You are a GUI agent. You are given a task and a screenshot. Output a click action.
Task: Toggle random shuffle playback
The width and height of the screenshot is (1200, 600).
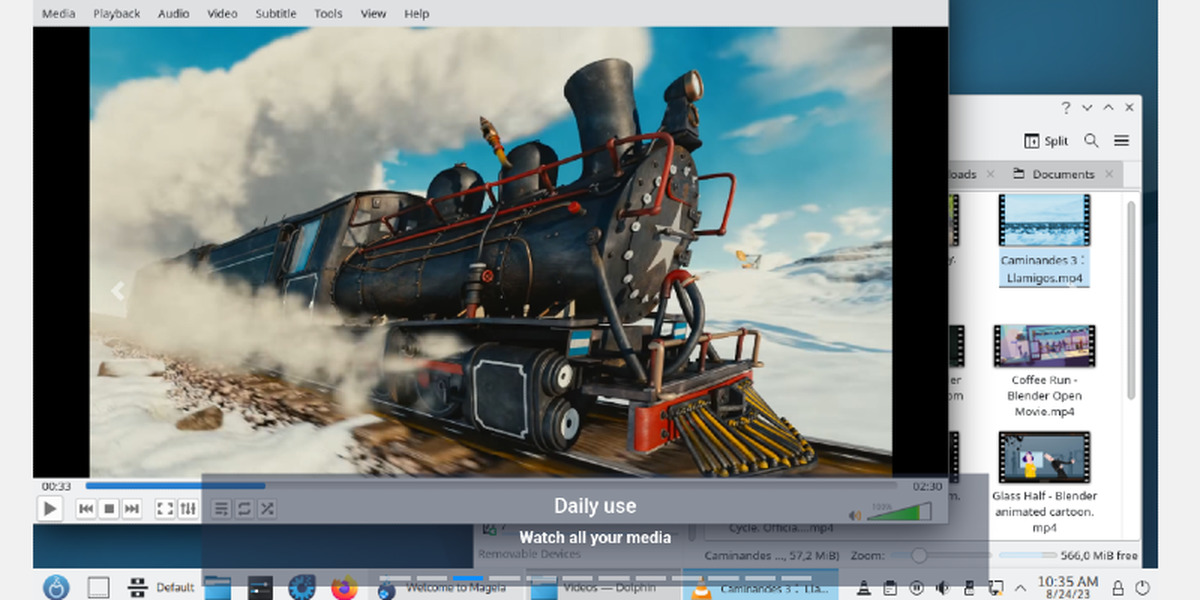tap(267, 509)
